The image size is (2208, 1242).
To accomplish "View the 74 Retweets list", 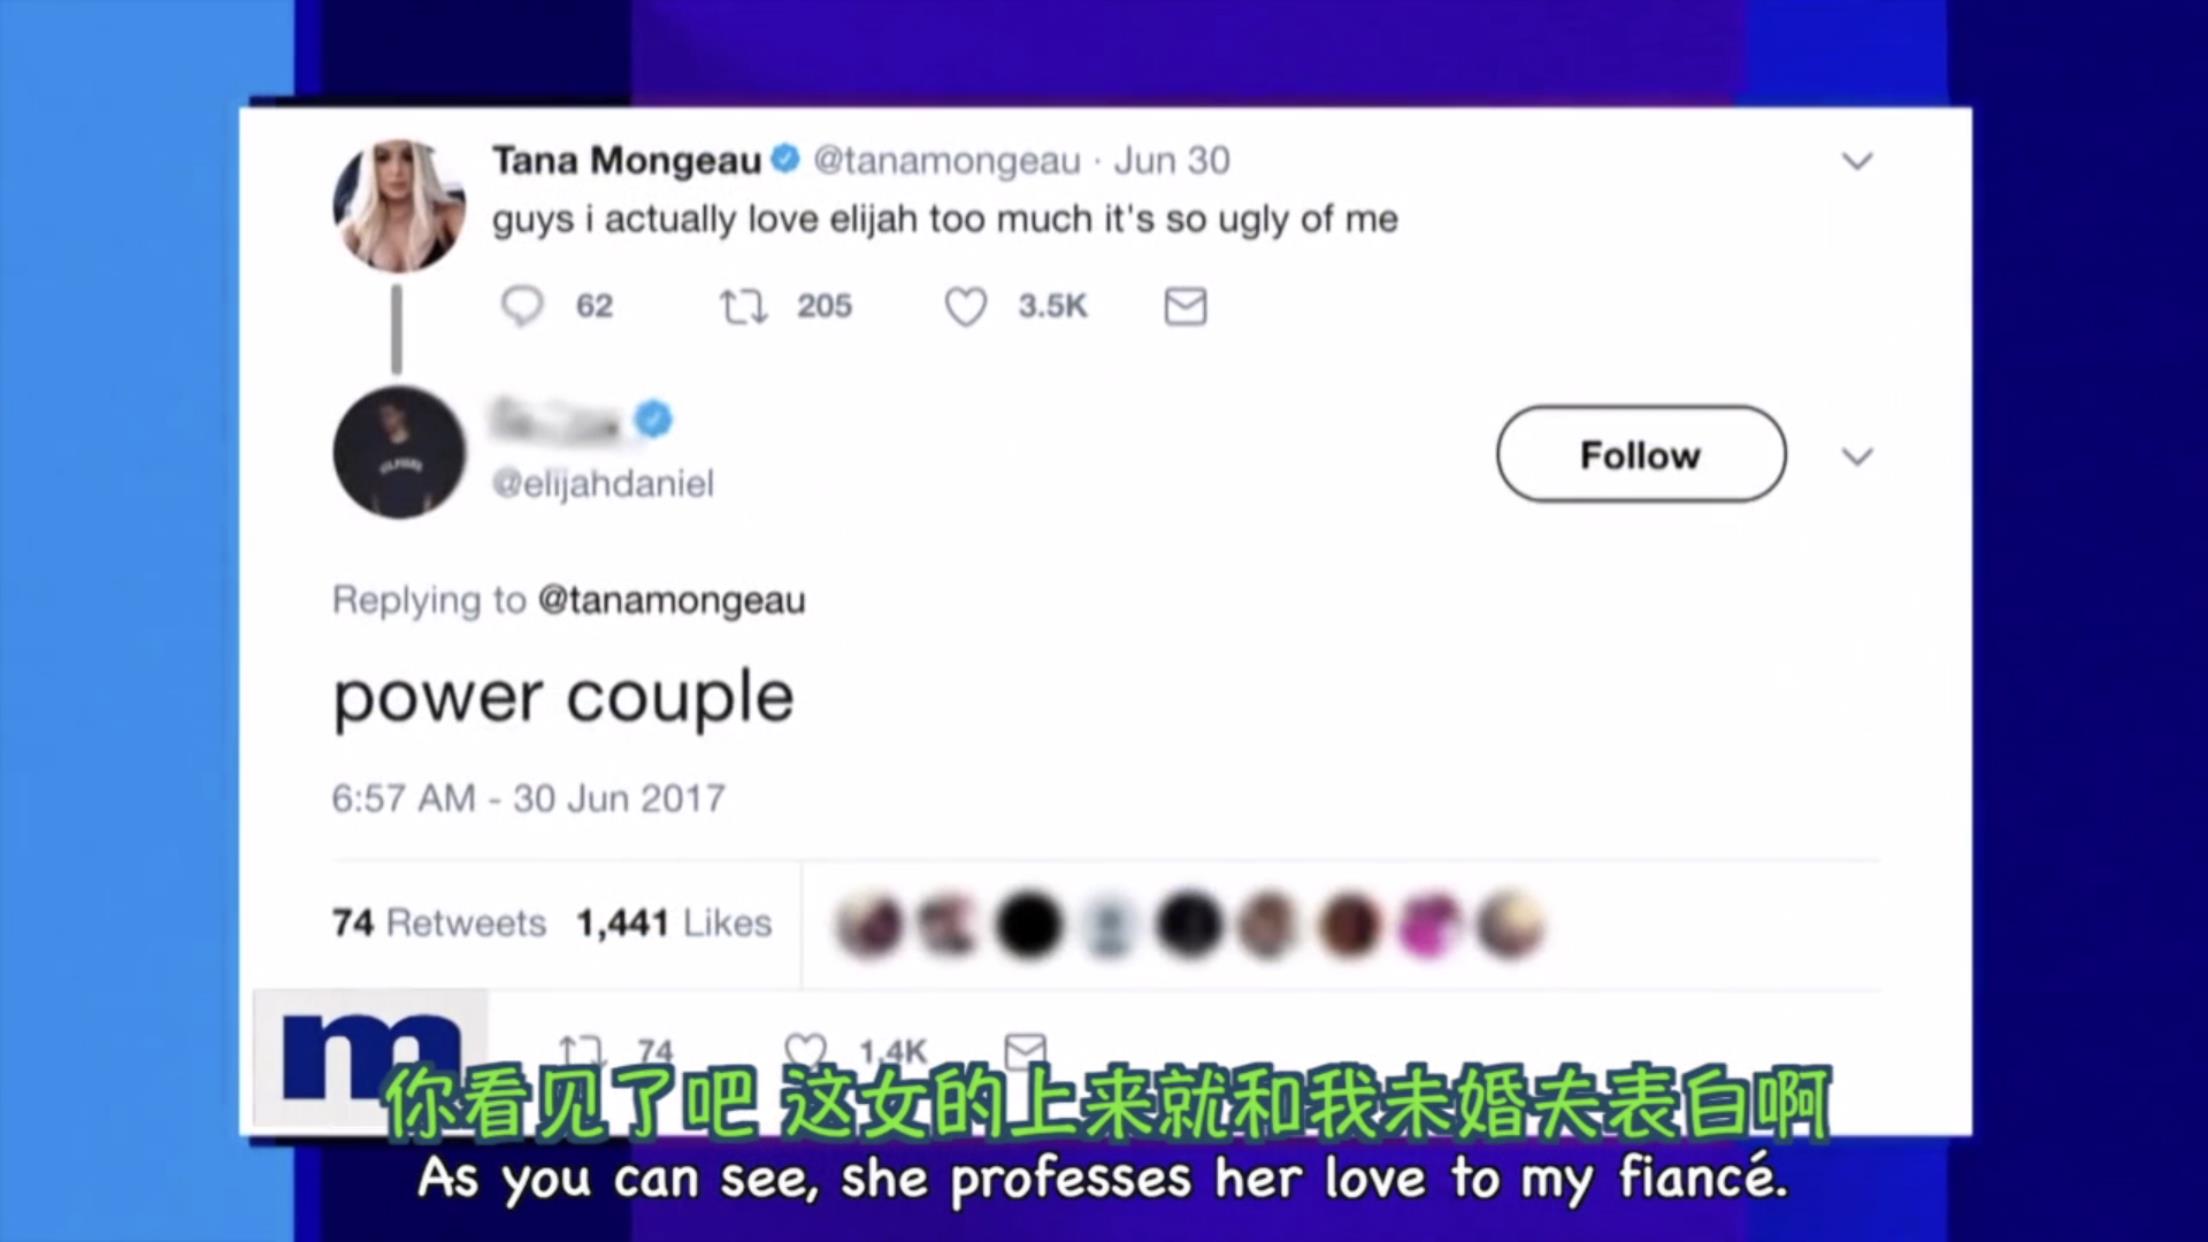I will (x=439, y=922).
